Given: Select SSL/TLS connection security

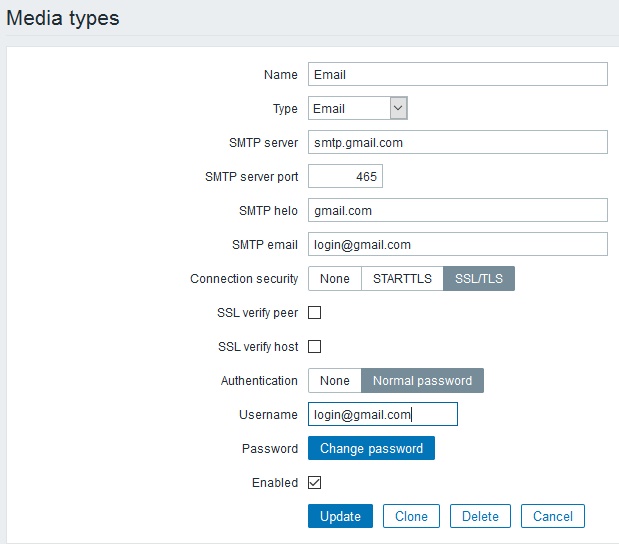Looking at the screenshot, I should click(479, 278).
